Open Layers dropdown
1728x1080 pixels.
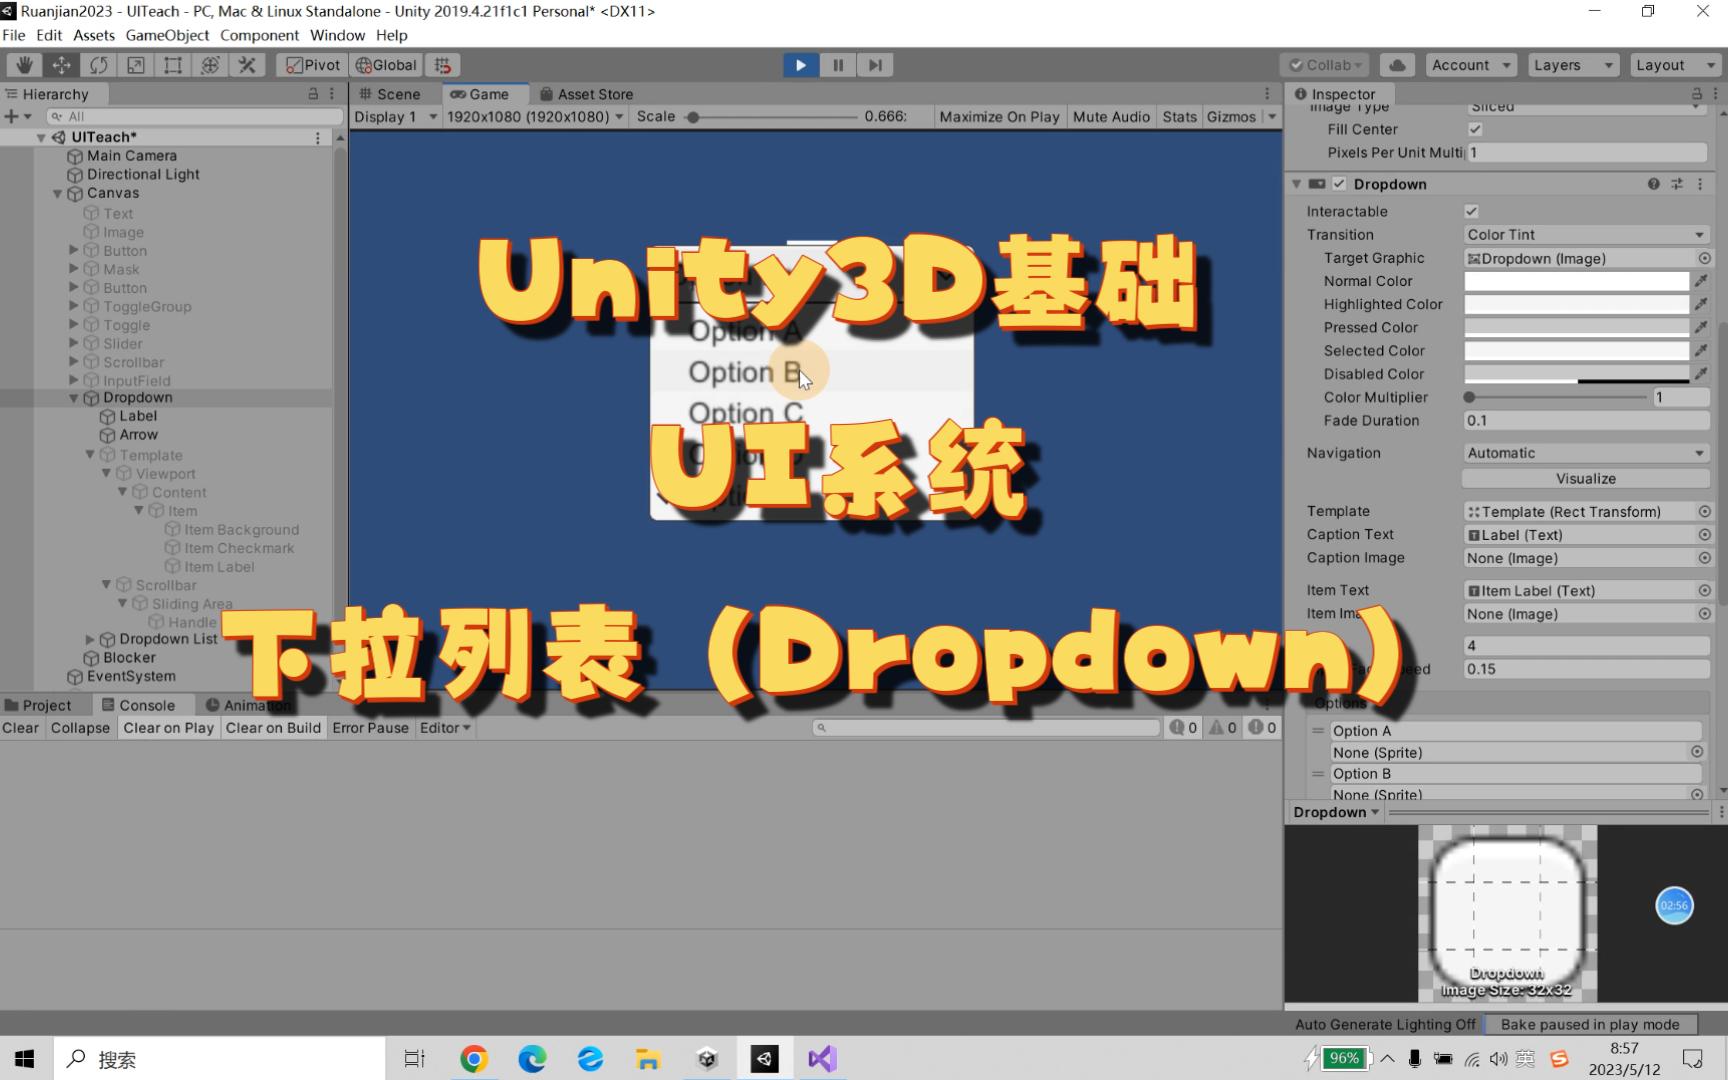click(x=1574, y=65)
